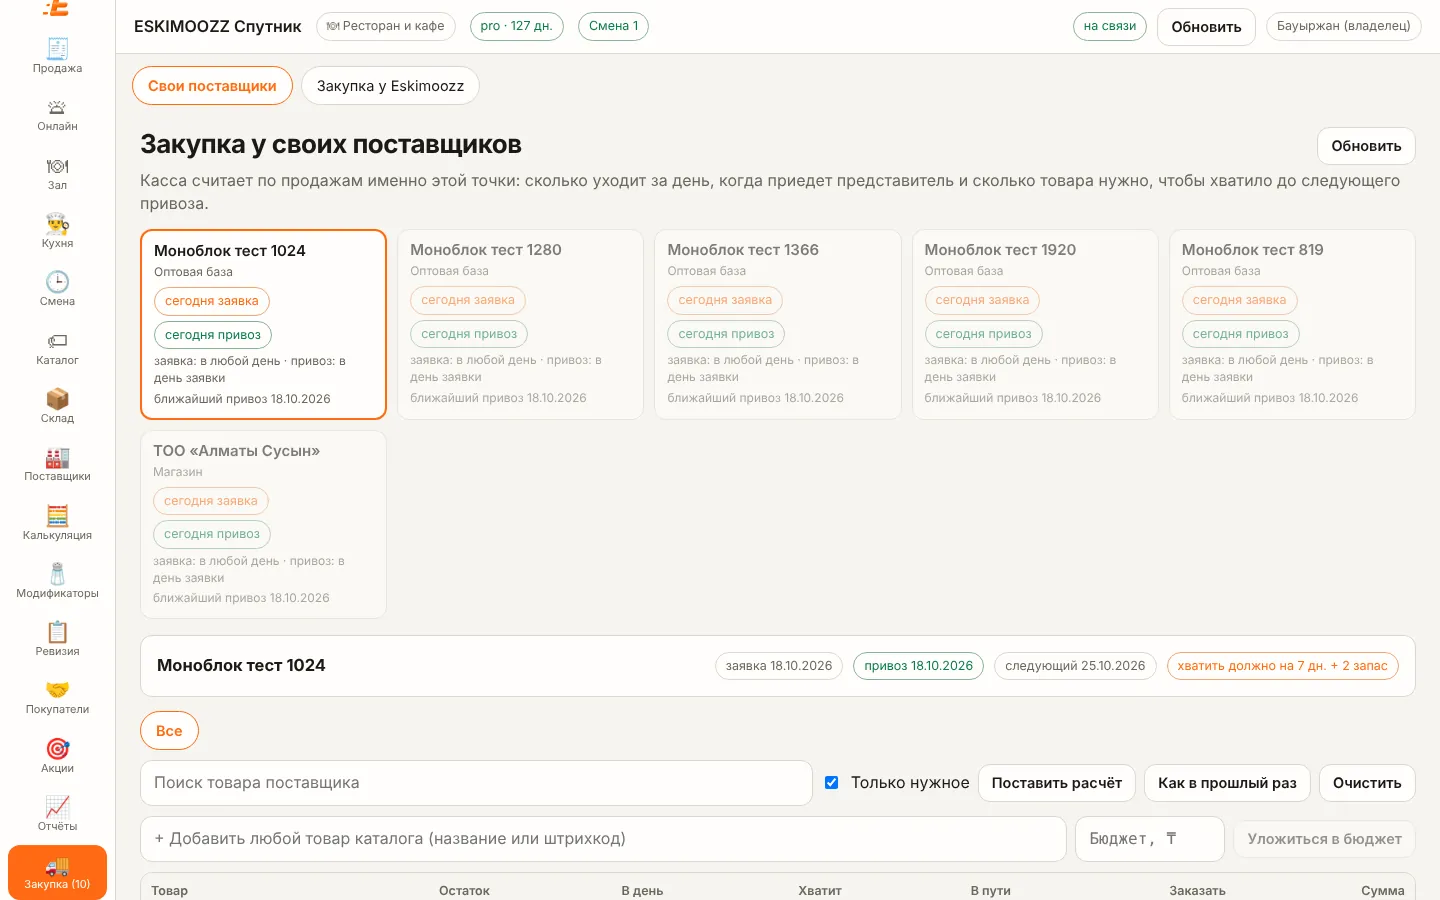The width and height of the screenshot is (1440, 900).
Task: Open the Поставщики factory icon
Action: coord(57,457)
